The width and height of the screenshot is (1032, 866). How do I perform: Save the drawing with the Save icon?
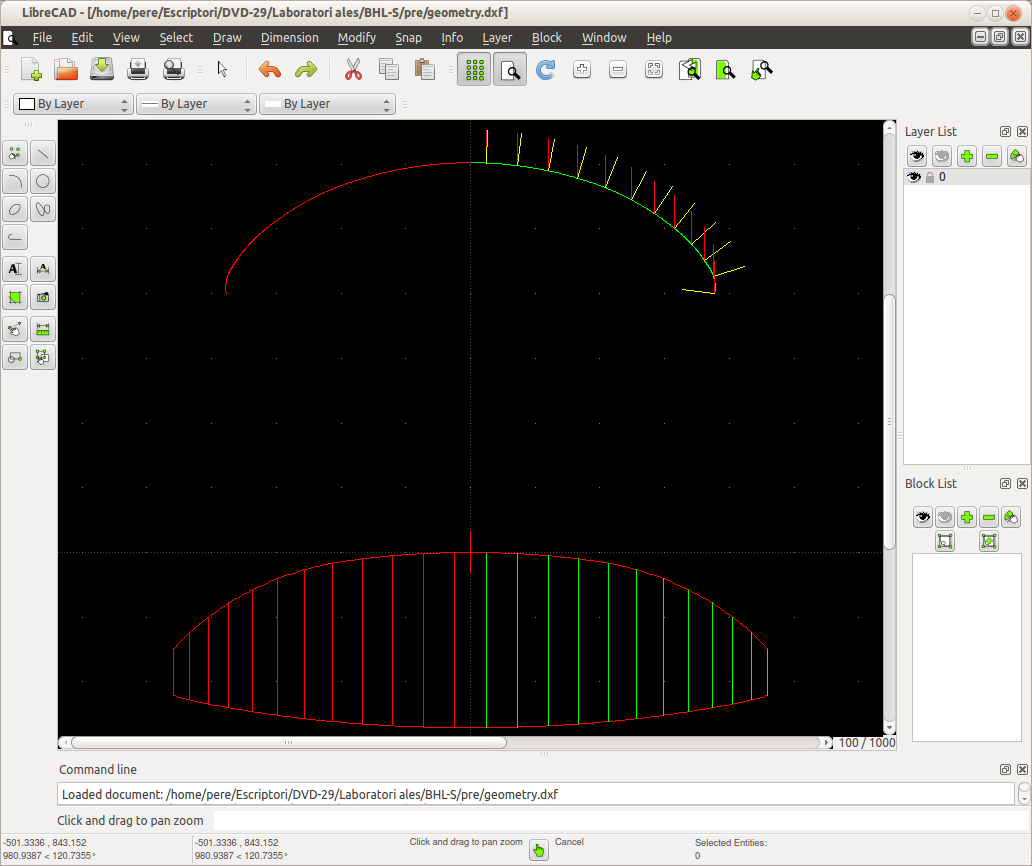tap(102, 69)
